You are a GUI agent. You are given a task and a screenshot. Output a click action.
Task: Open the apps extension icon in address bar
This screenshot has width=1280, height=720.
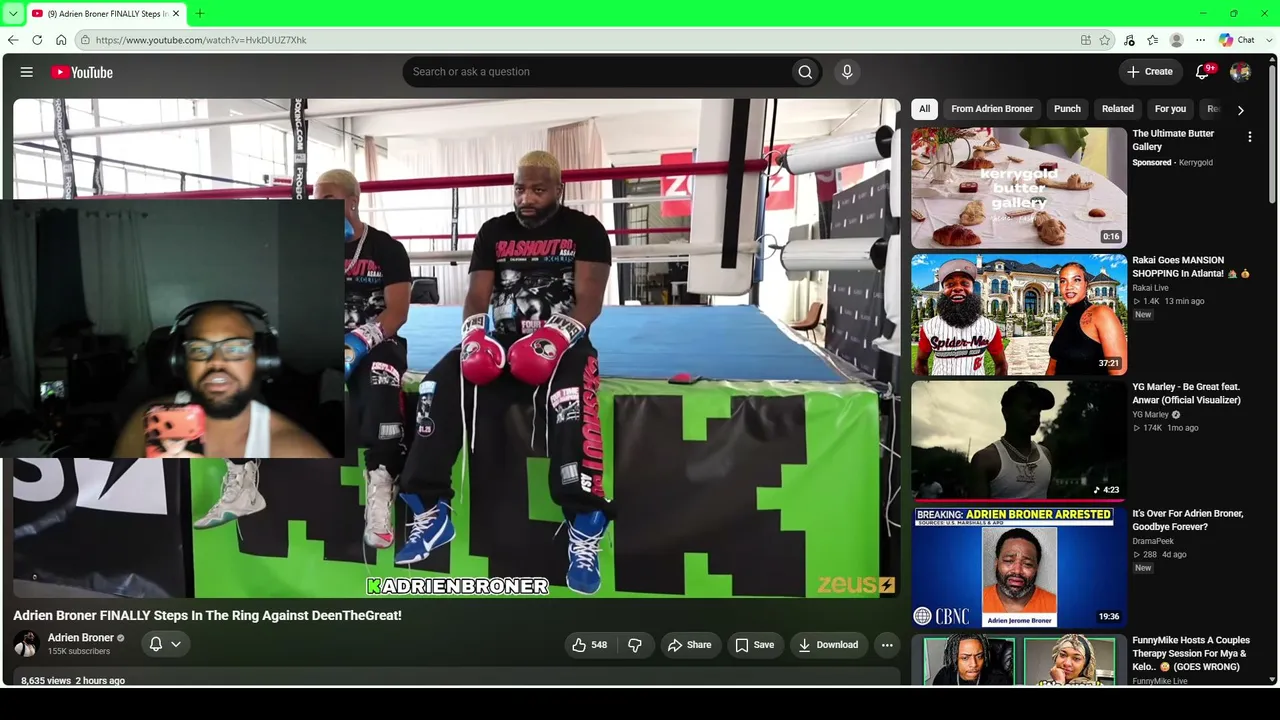(x=1086, y=40)
